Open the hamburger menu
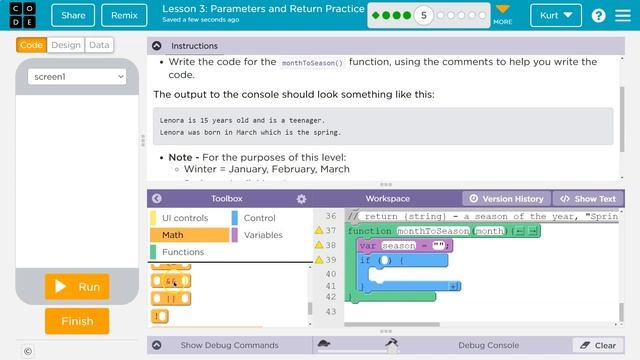Image resolution: width=640 pixels, height=360 pixels. pyautogui.click(x=623, y=16)
